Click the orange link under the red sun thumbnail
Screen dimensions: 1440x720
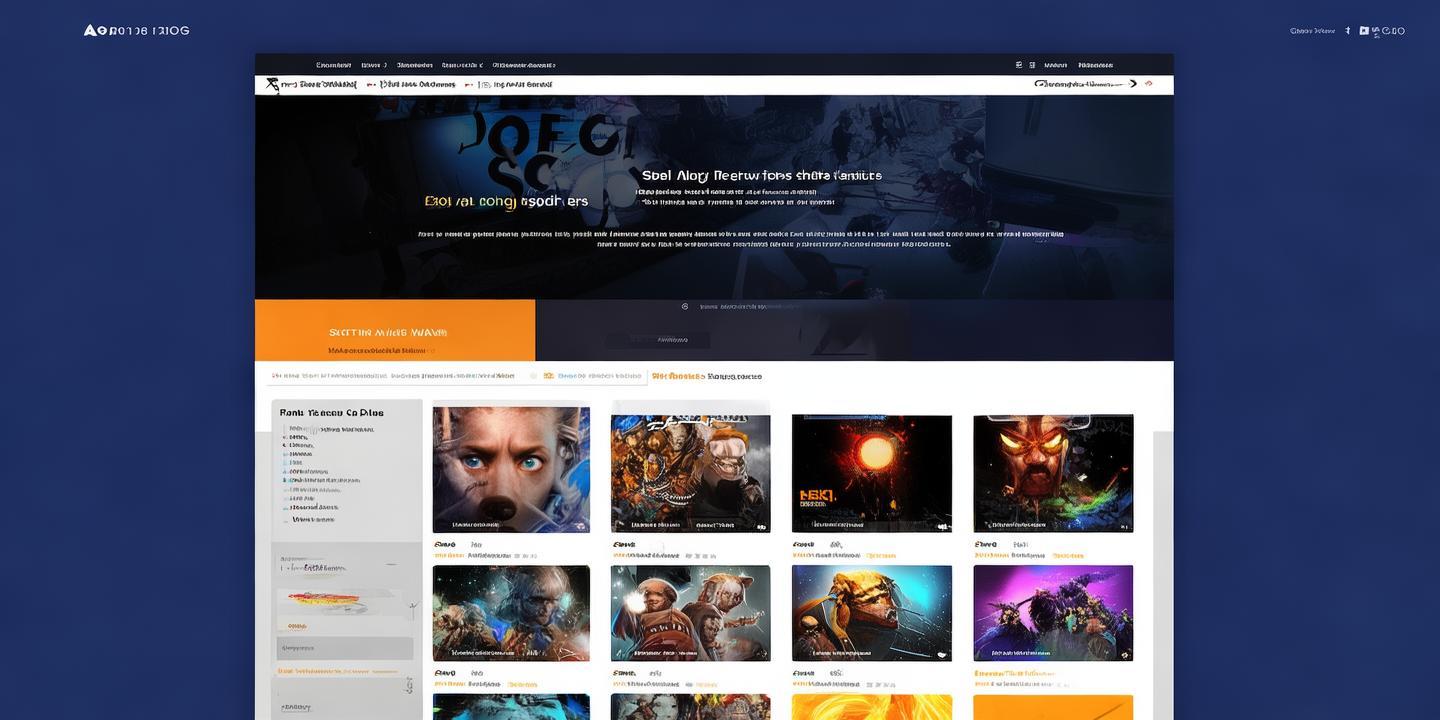[x=881, y=555]
